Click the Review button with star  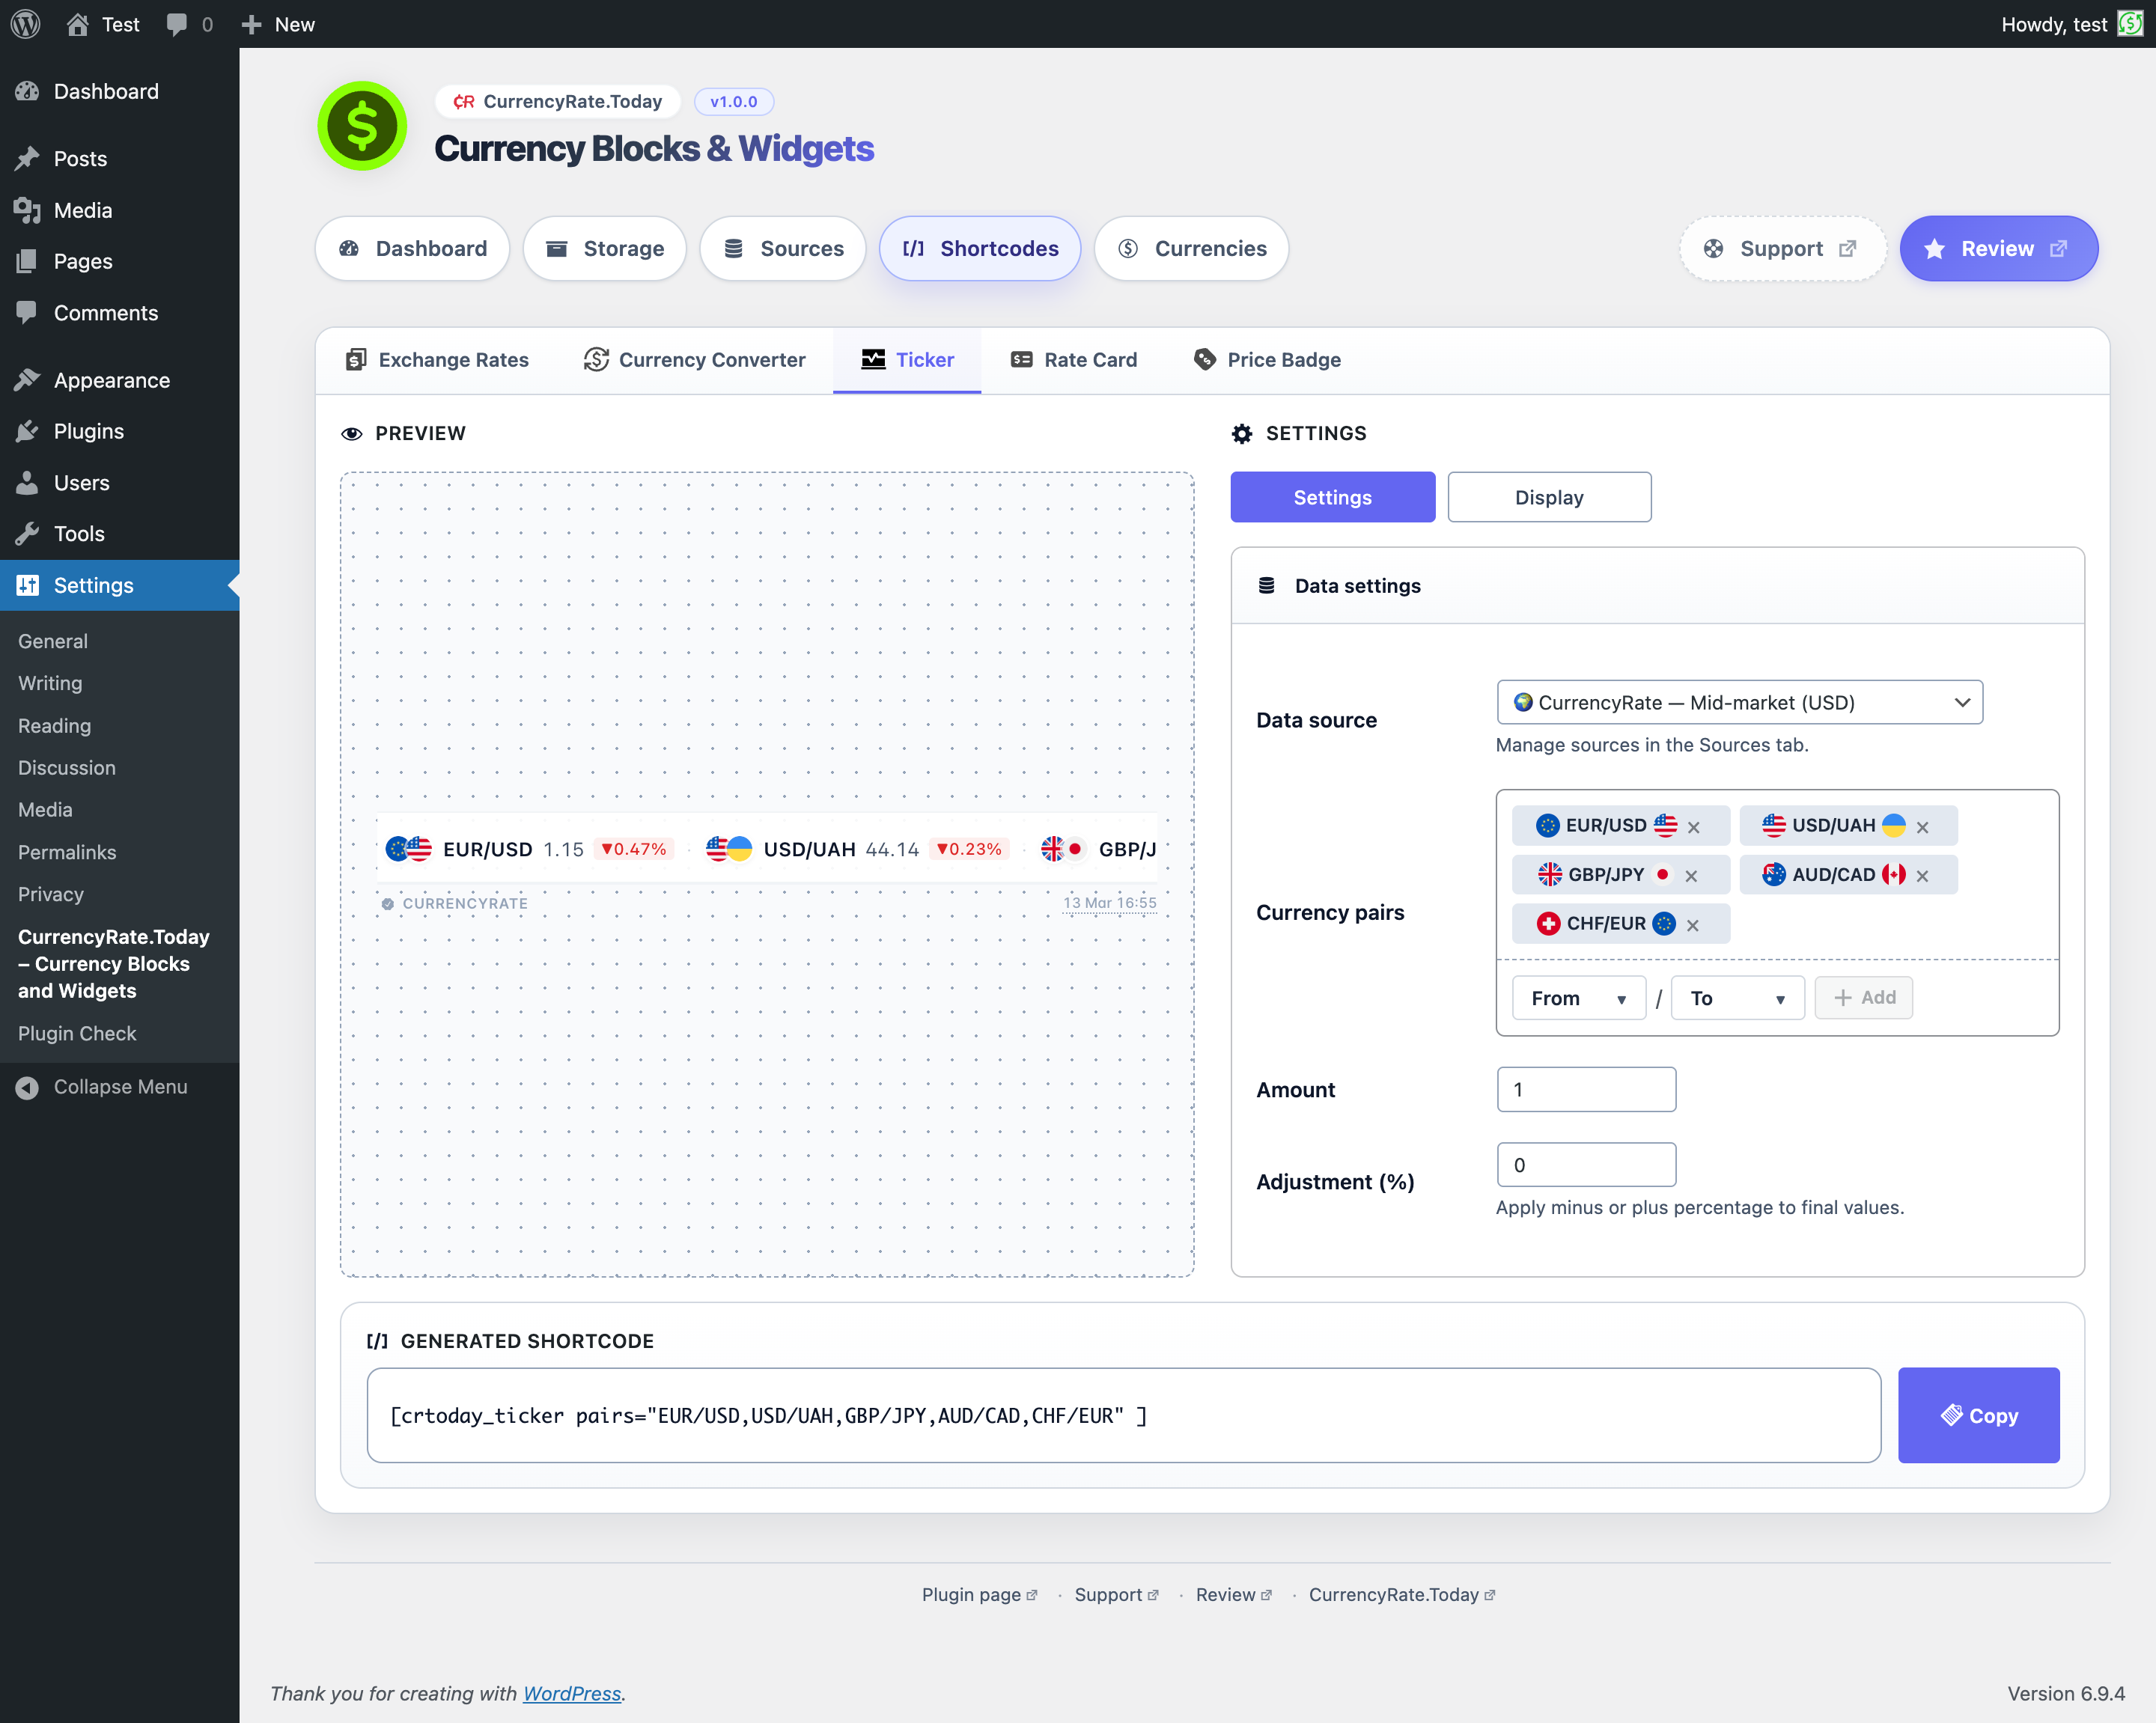point(1997,248)
